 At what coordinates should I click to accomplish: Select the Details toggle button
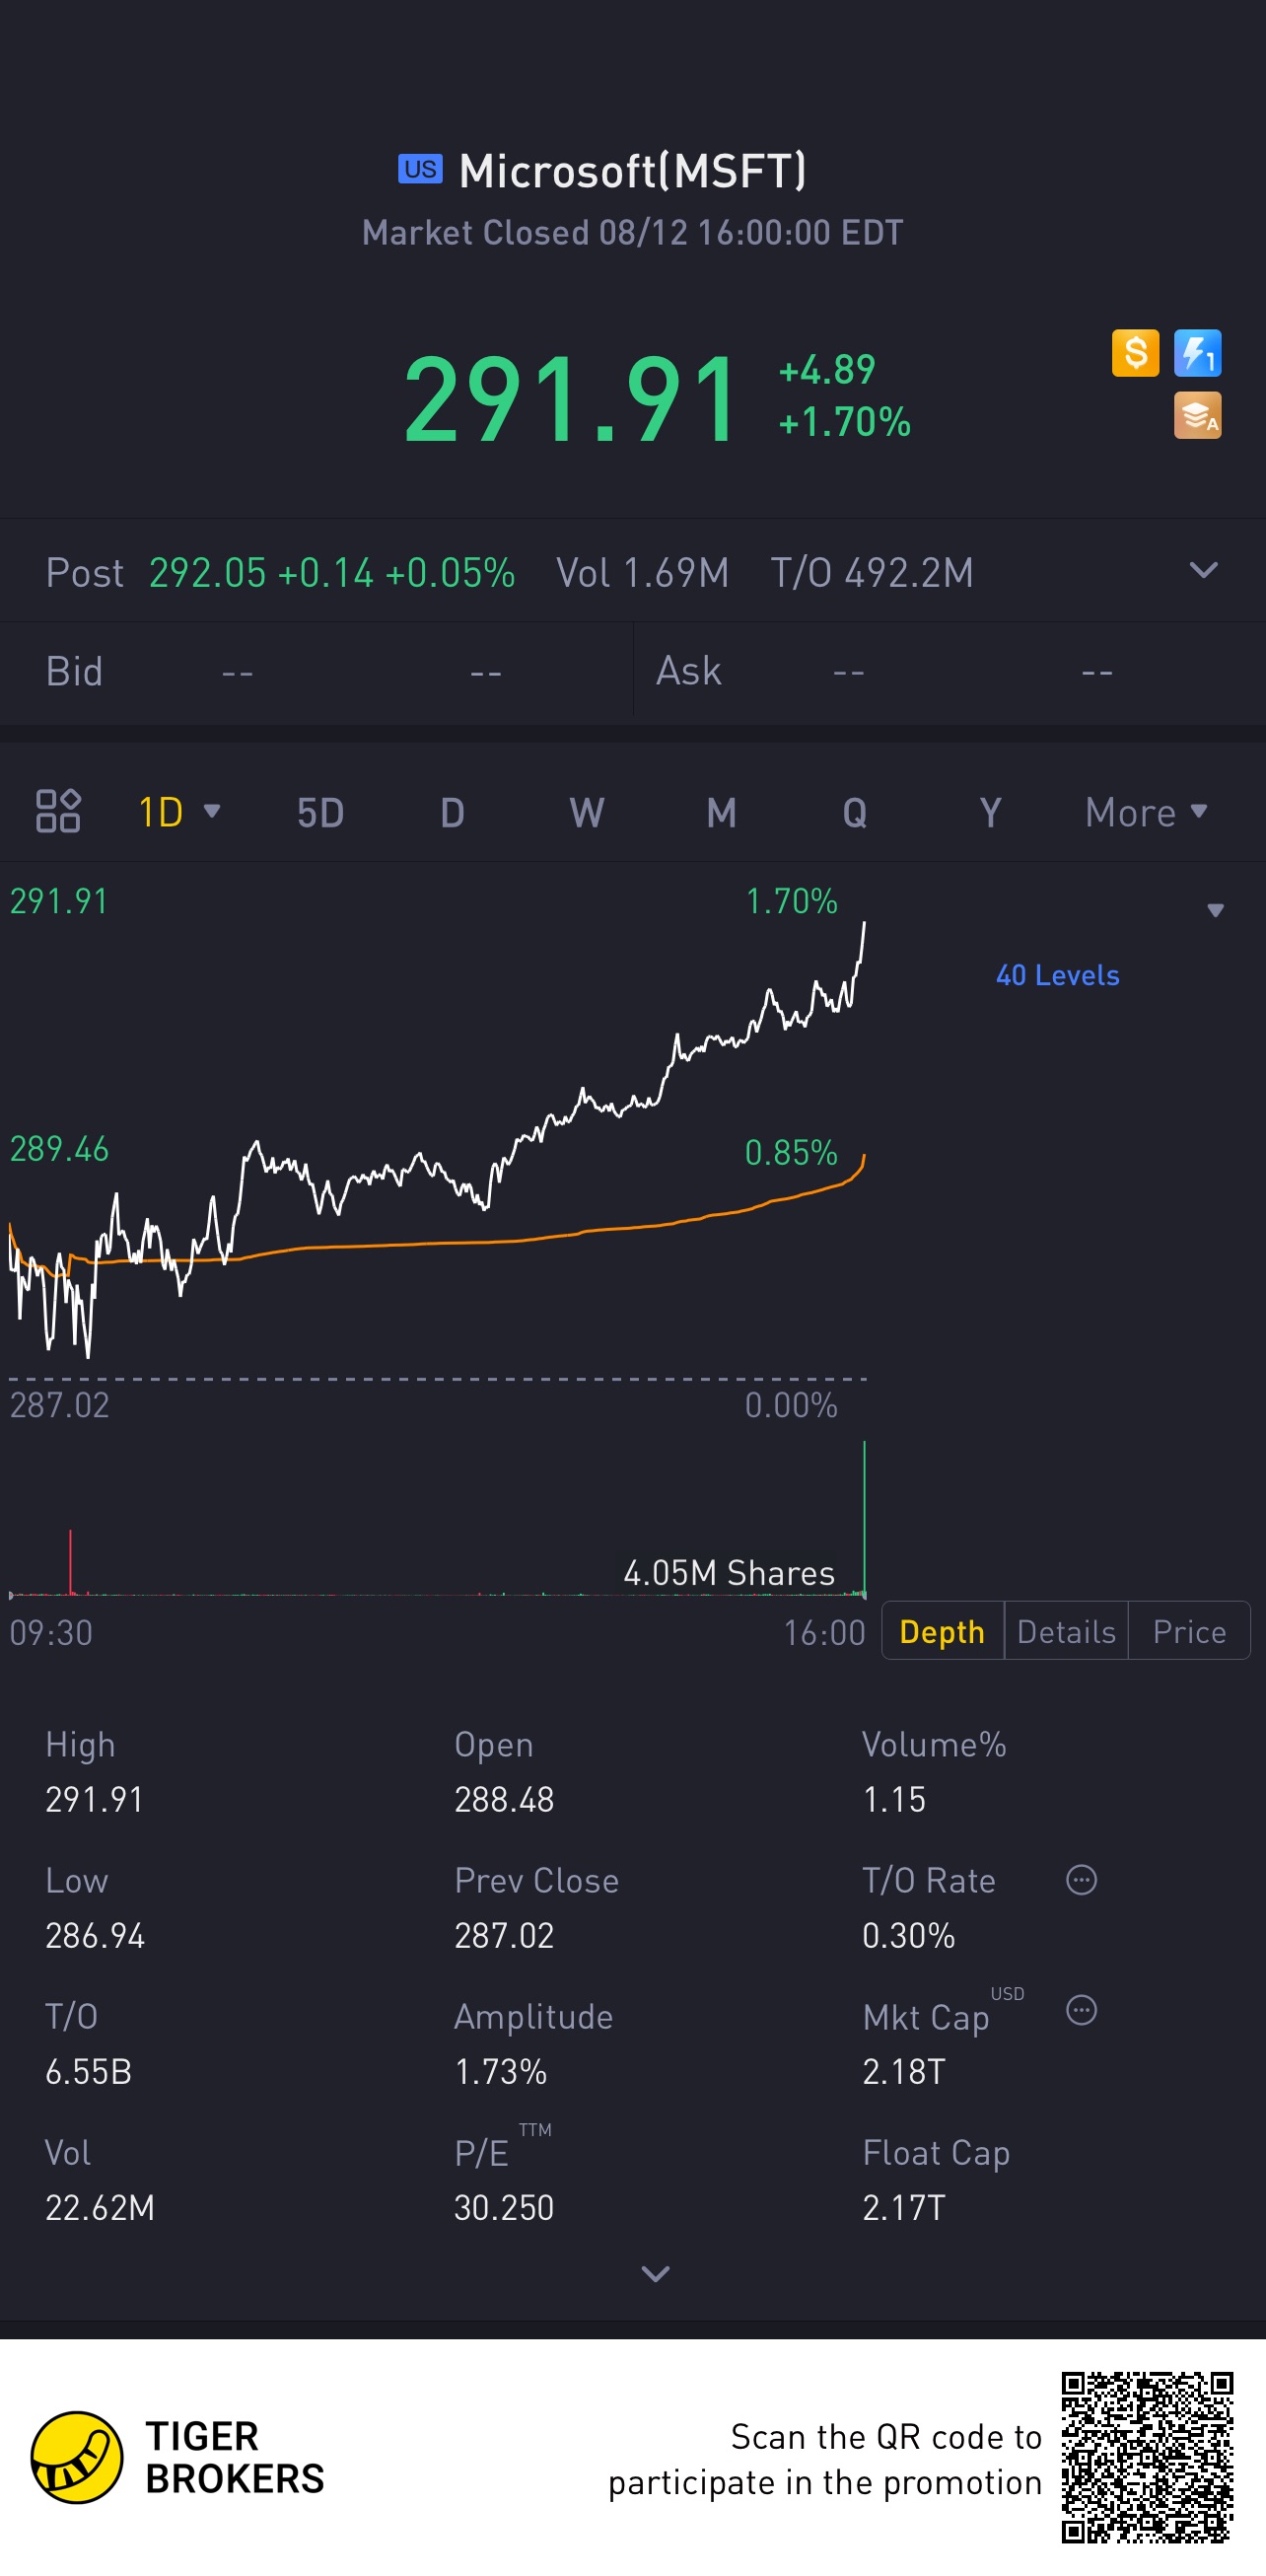click(x=1066, y=1631)
